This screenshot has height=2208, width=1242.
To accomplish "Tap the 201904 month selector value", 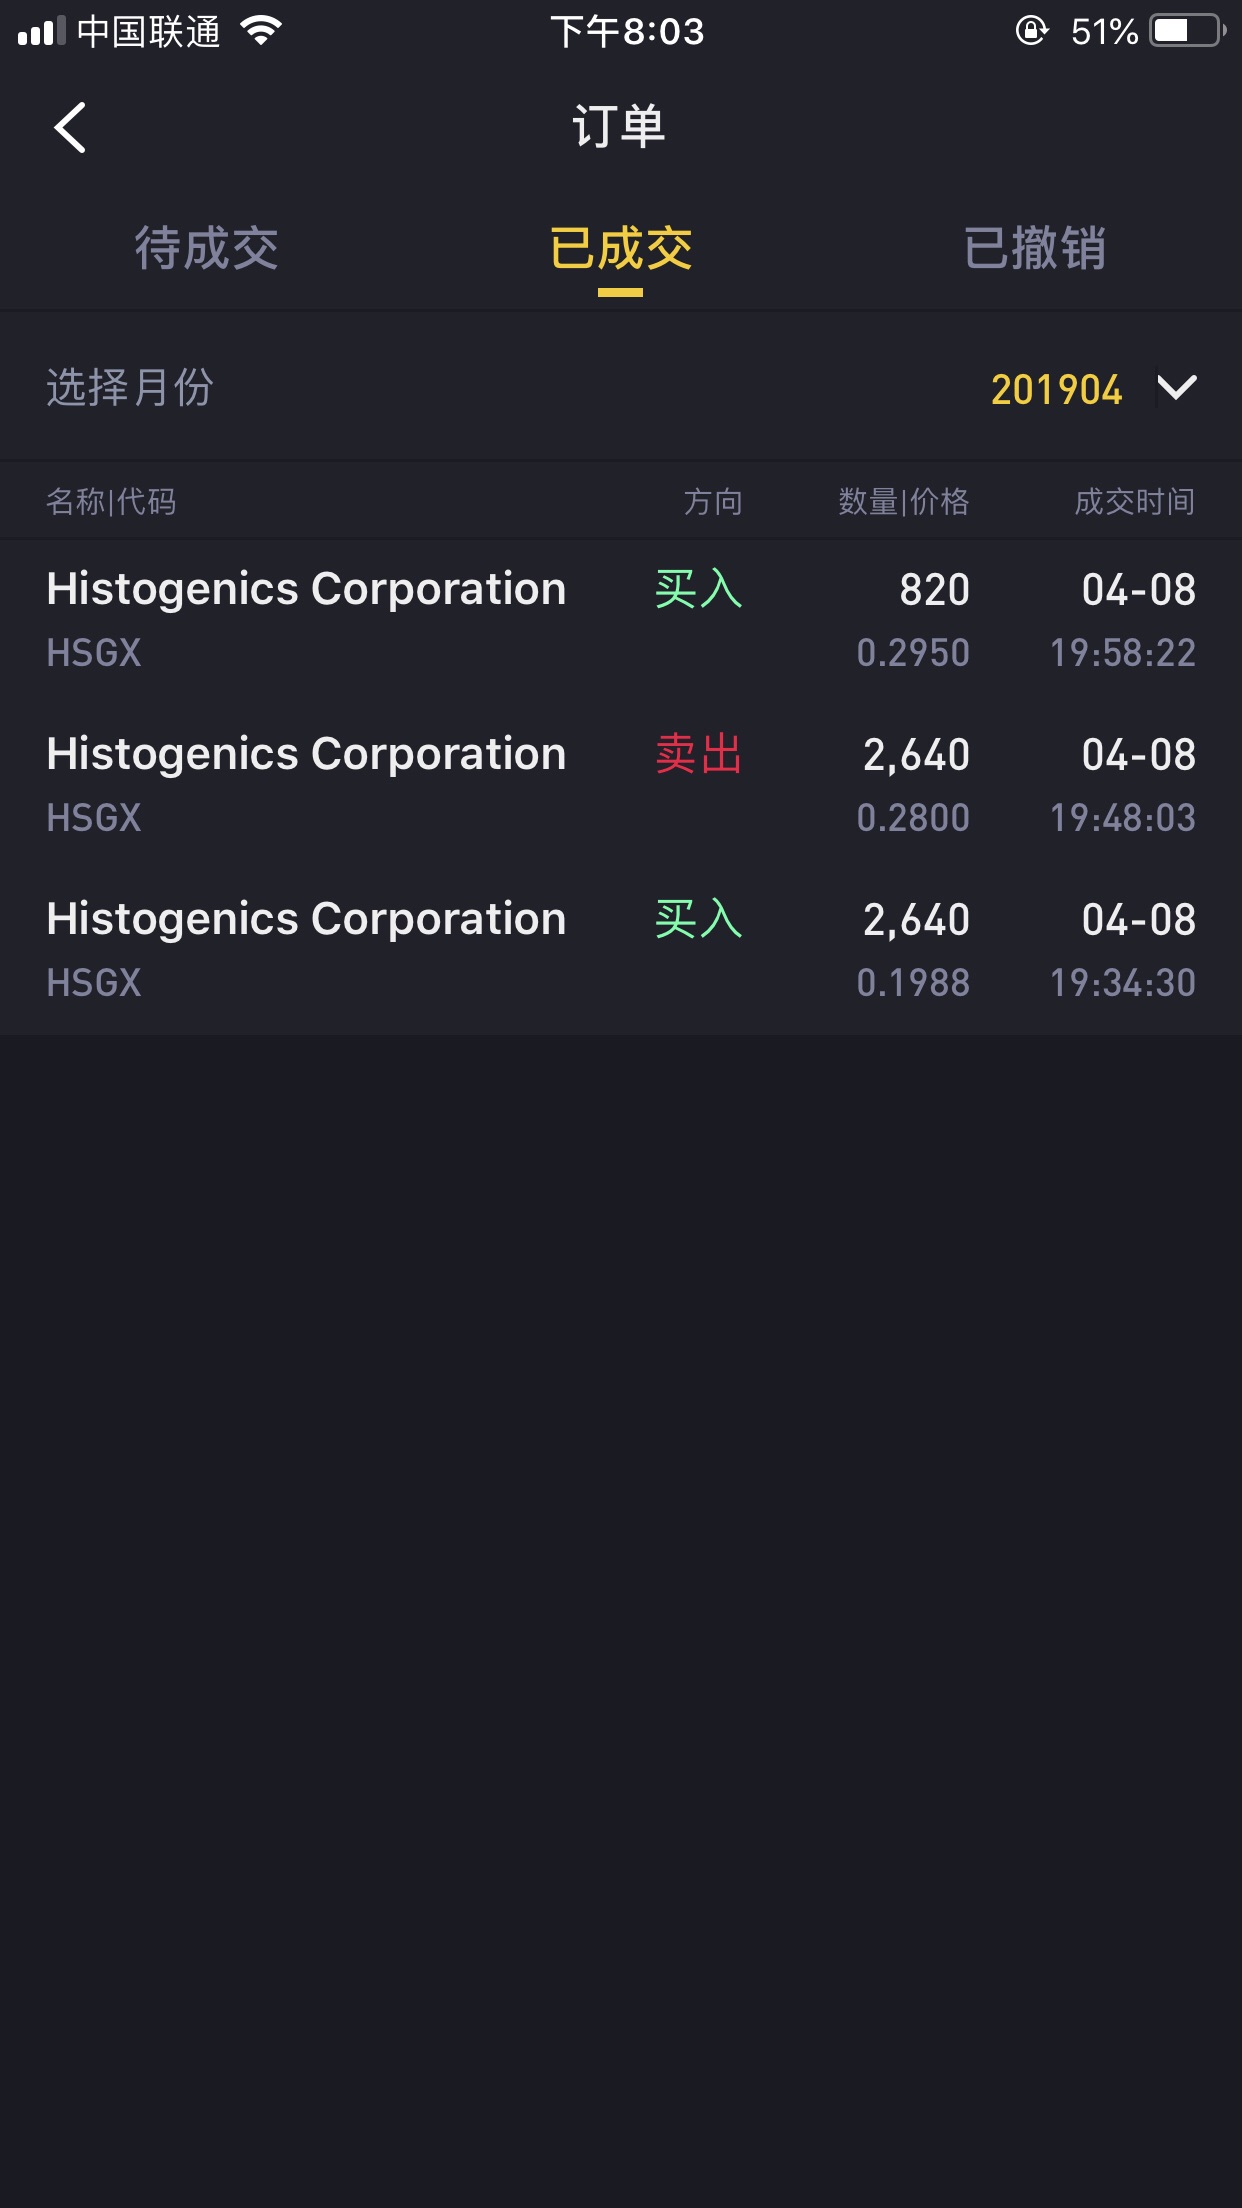I will tap(1056, 389).
